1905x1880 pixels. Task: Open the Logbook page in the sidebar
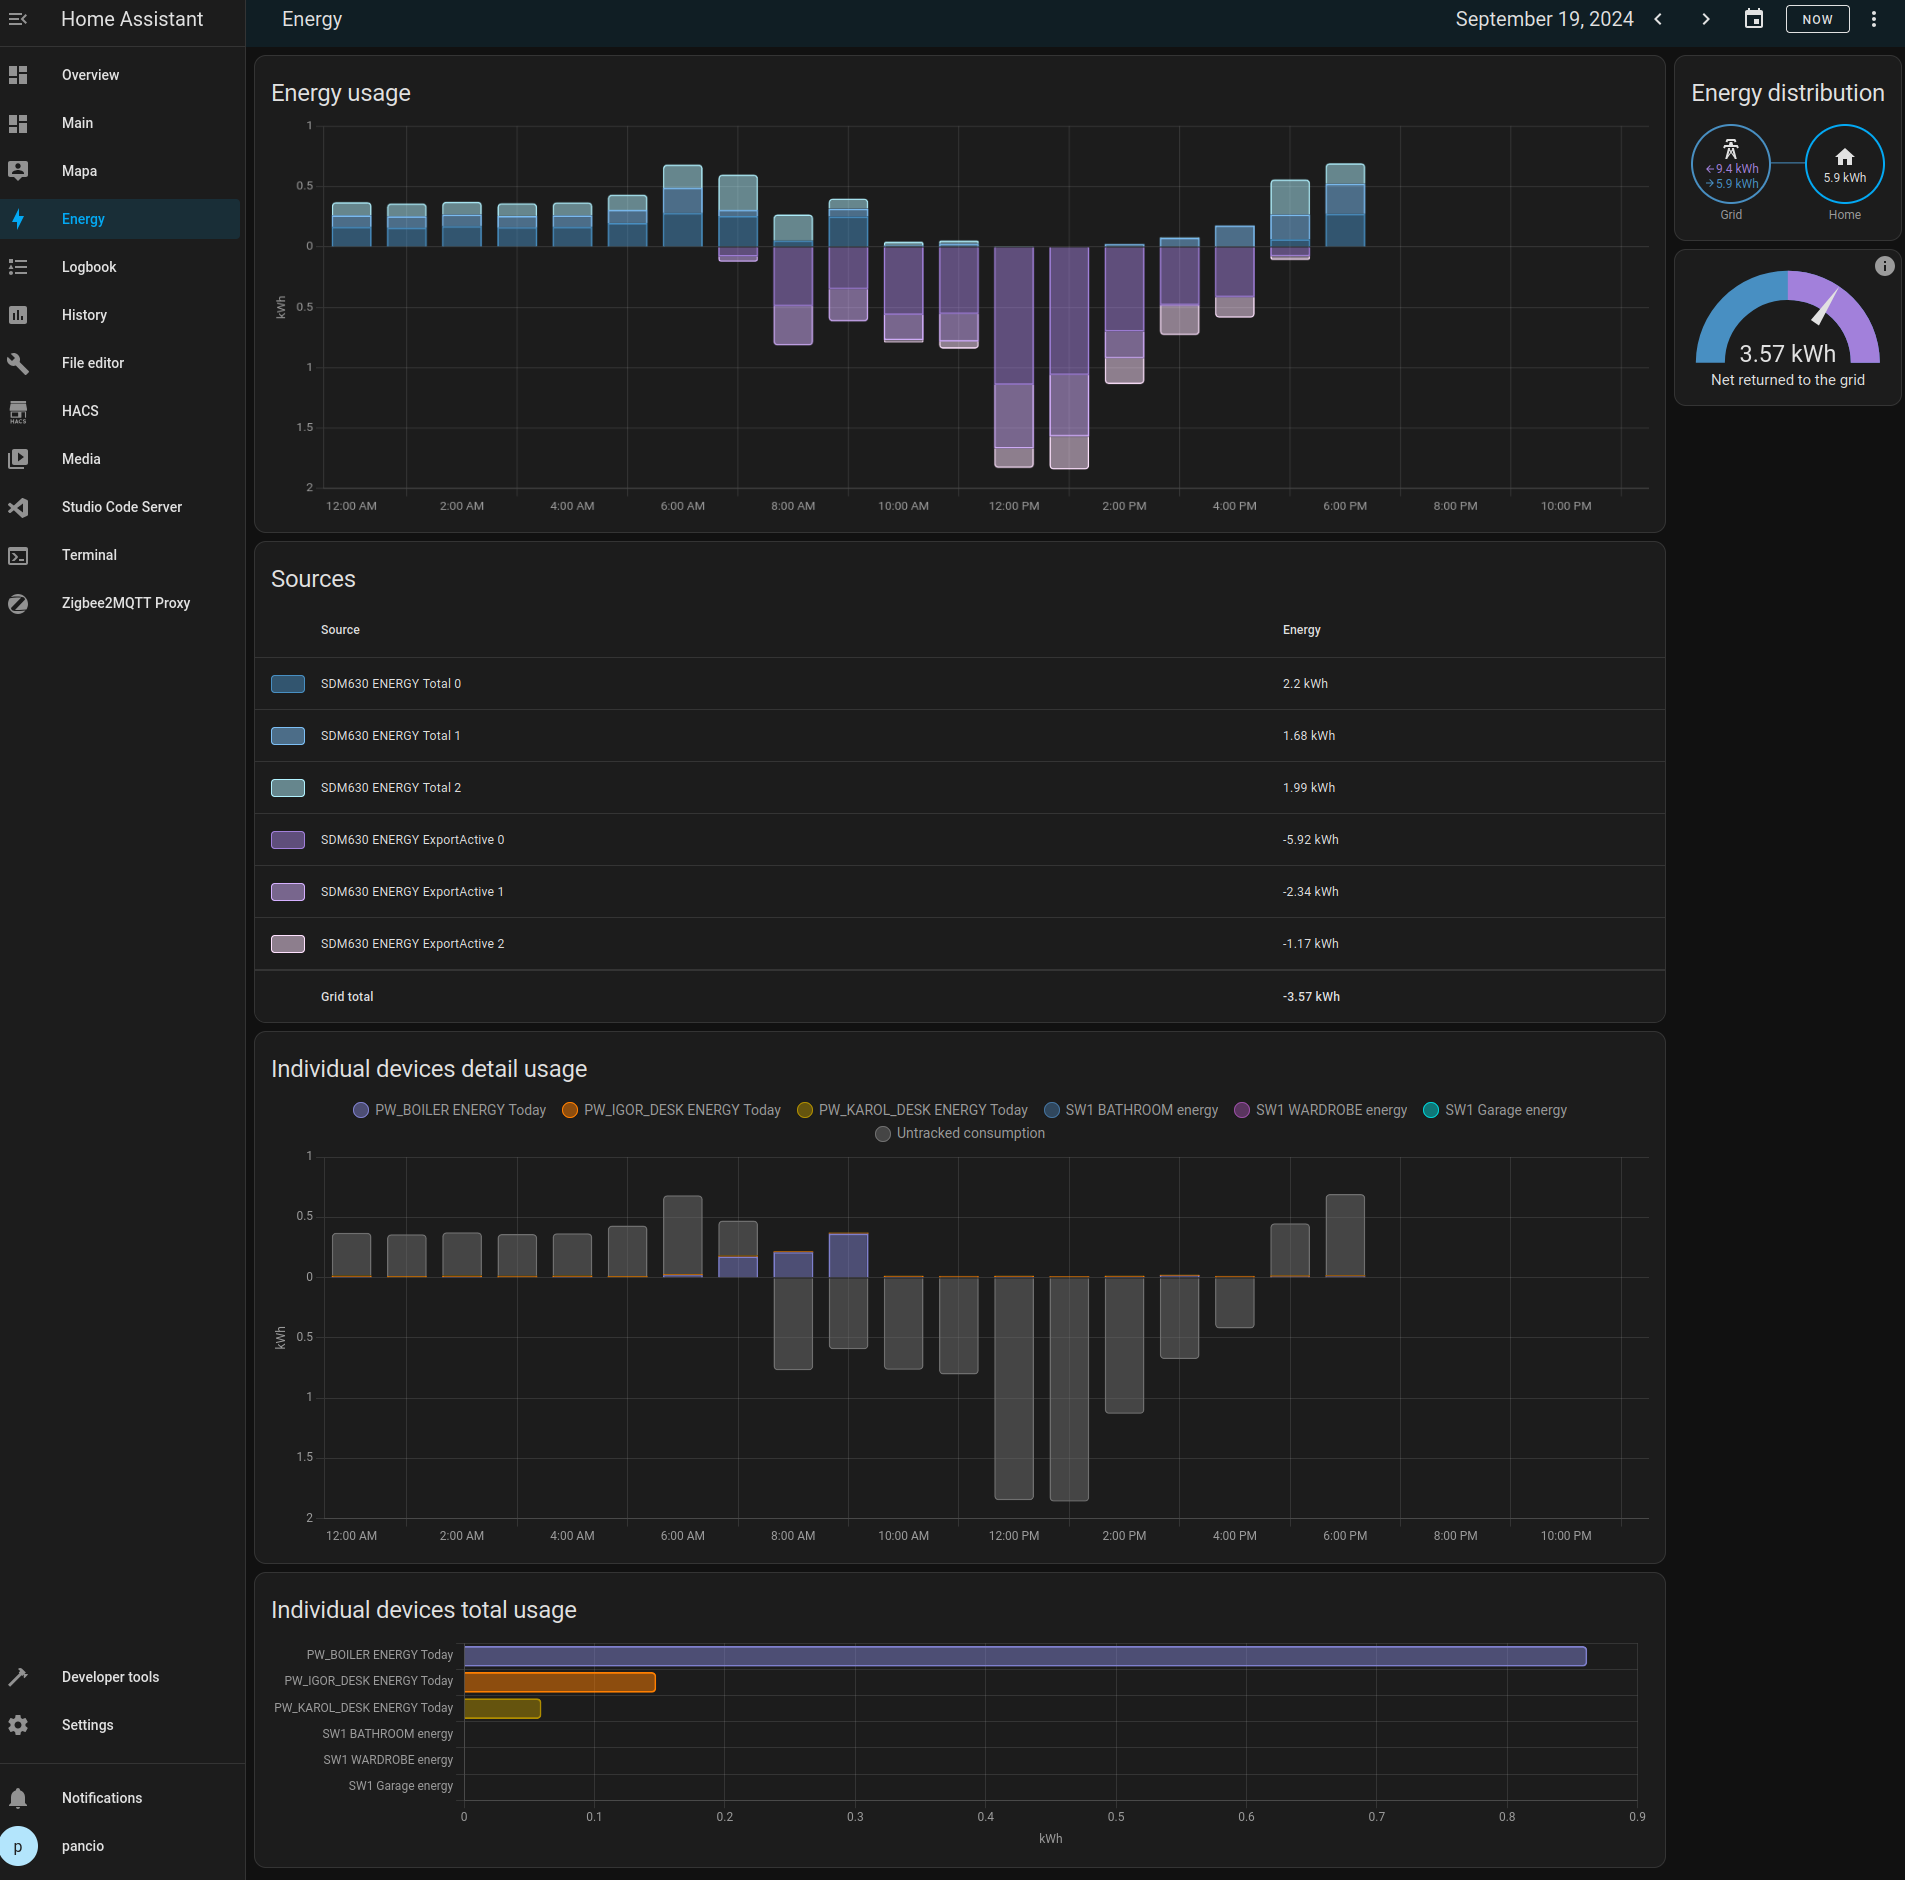click(89, 267)
